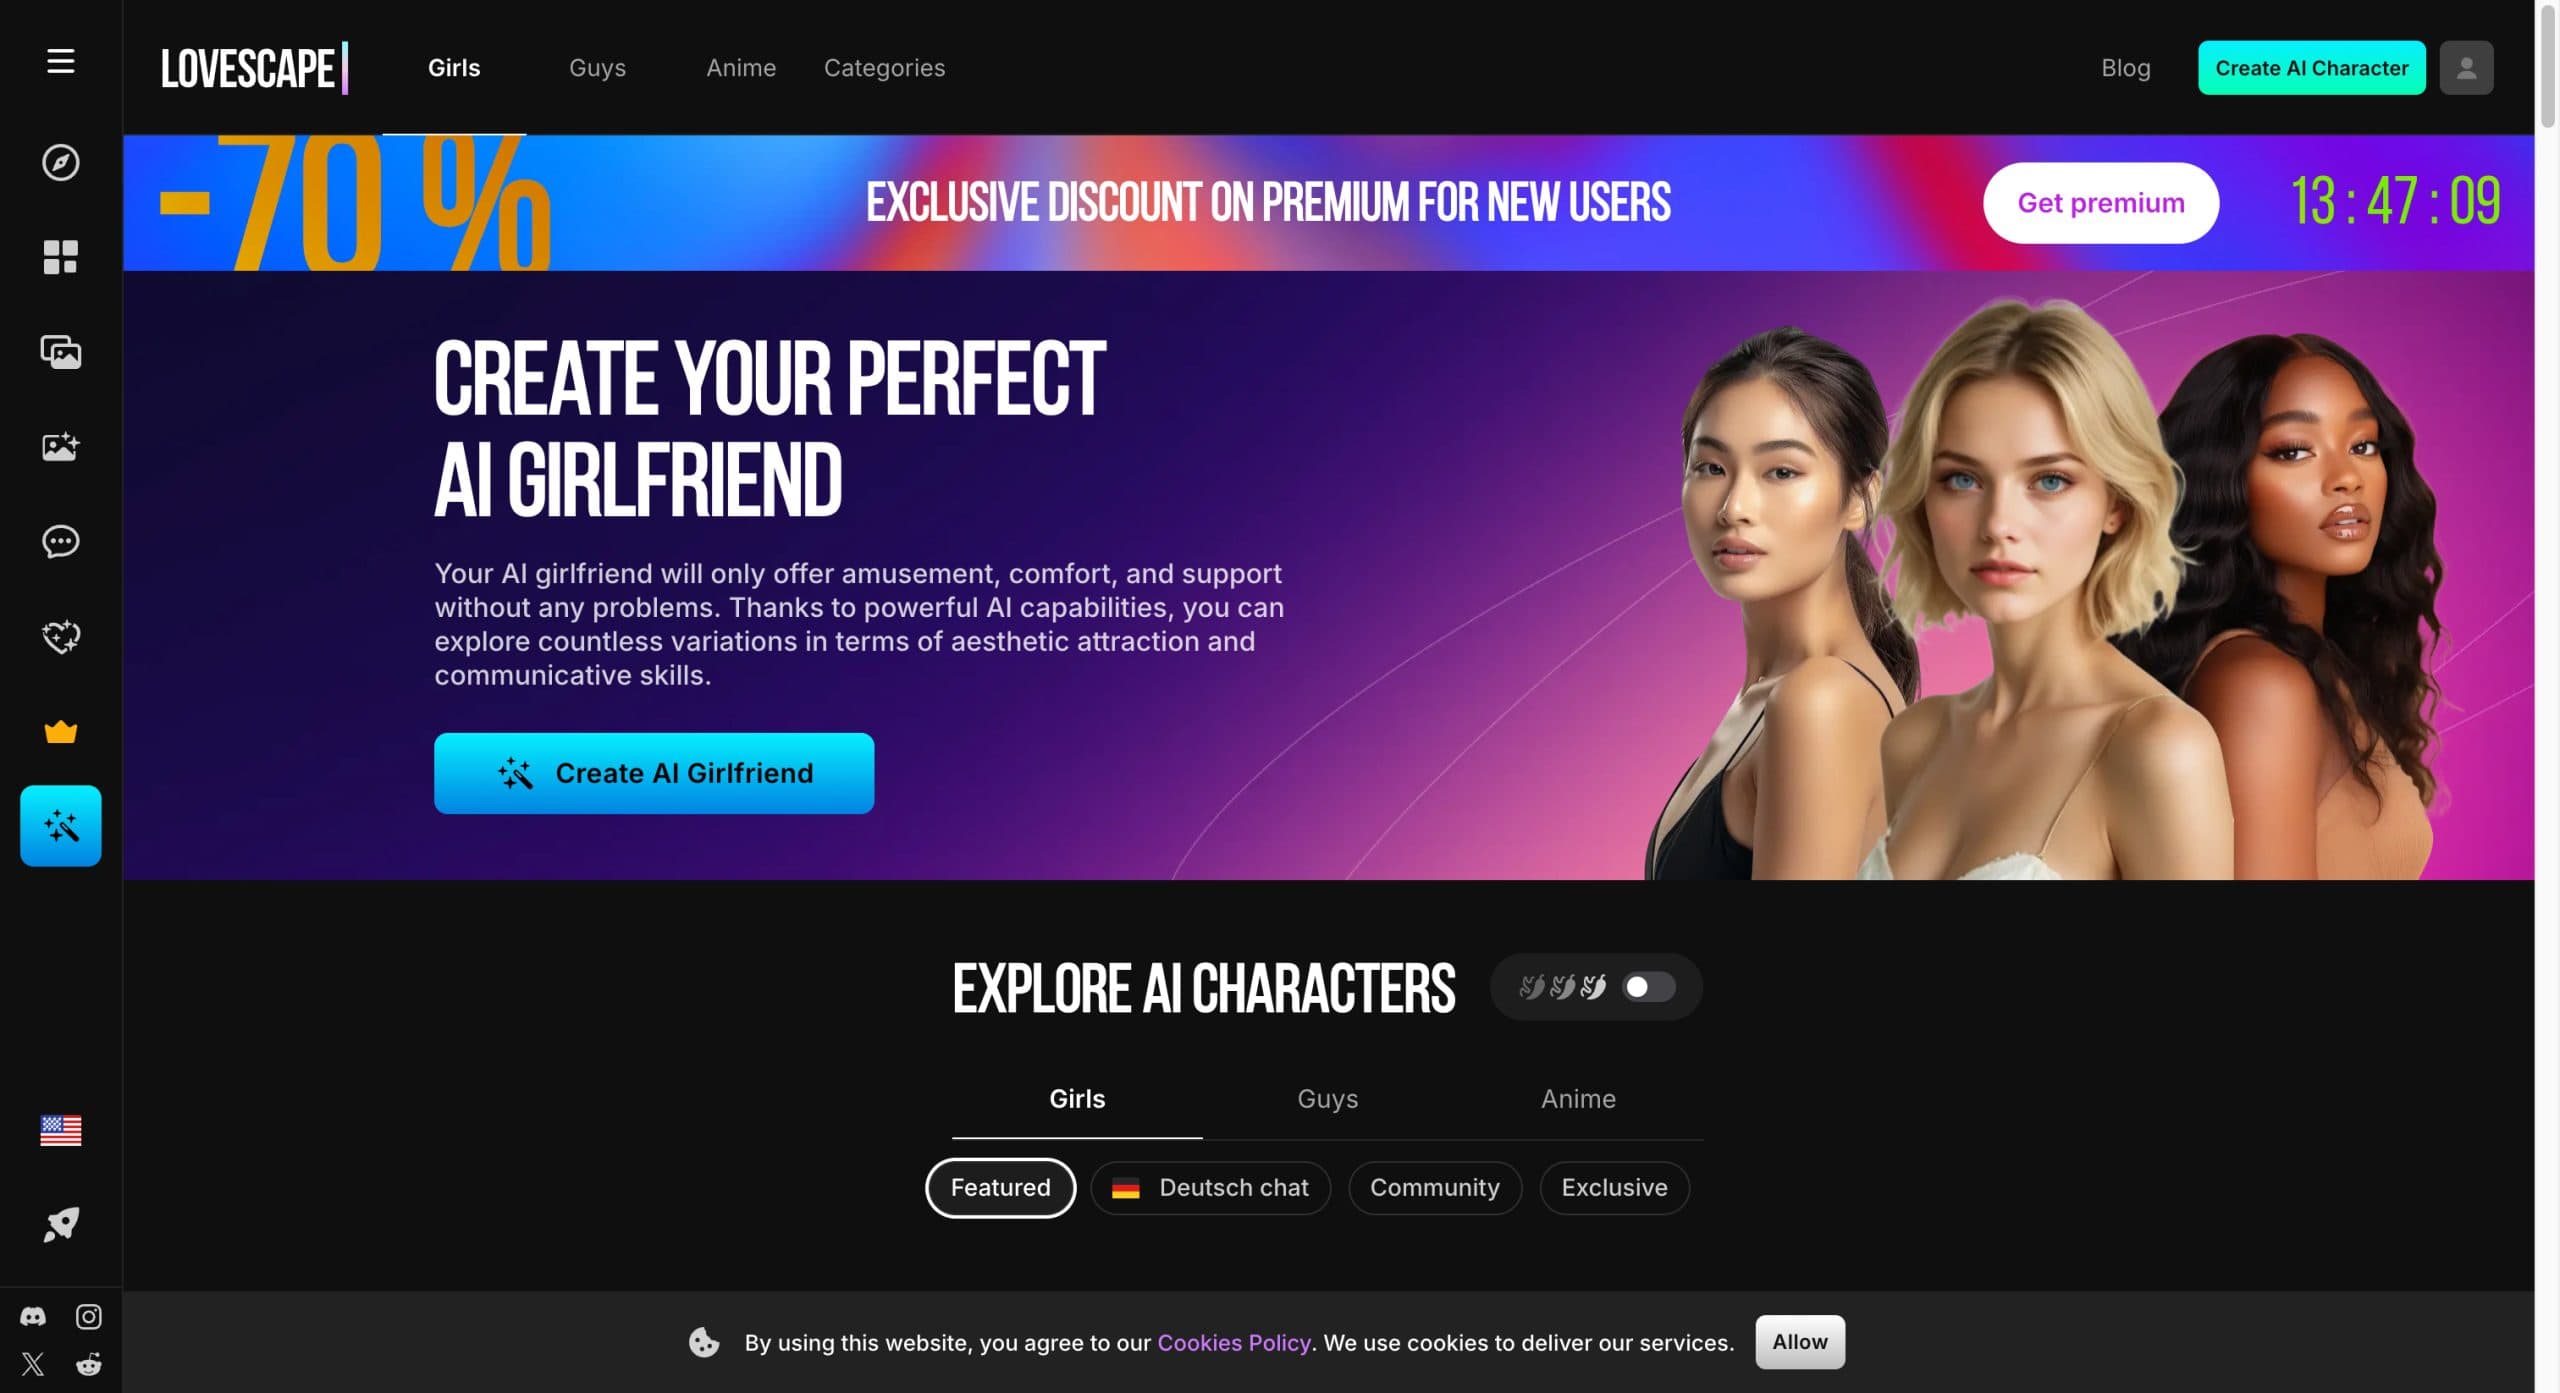The image size is (2560, 1393).
Task: Select the Deutsch chat filter chip
Action: (1210, 1187)
